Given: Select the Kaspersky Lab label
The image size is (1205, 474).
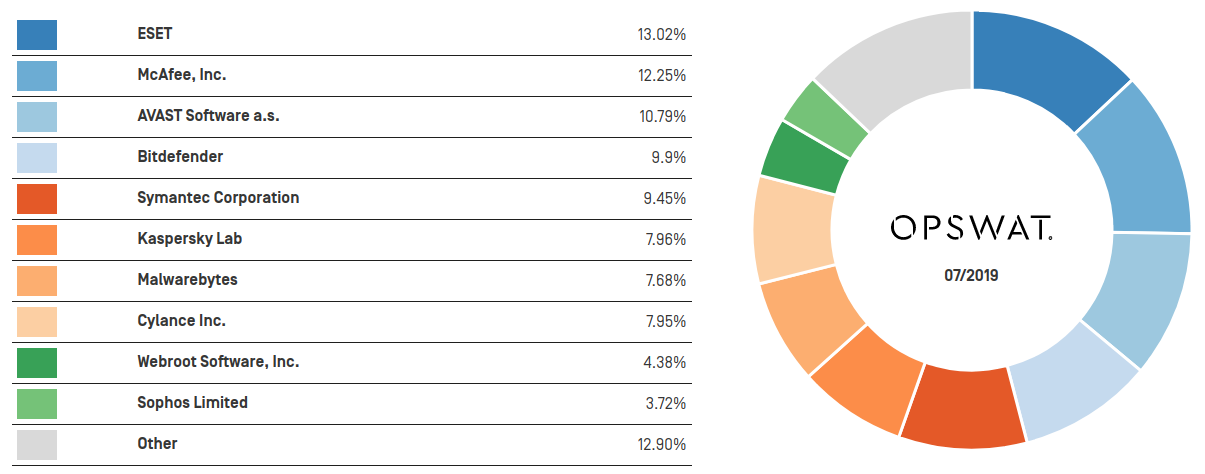Looking at the screenshot, I should coord(189,239).
